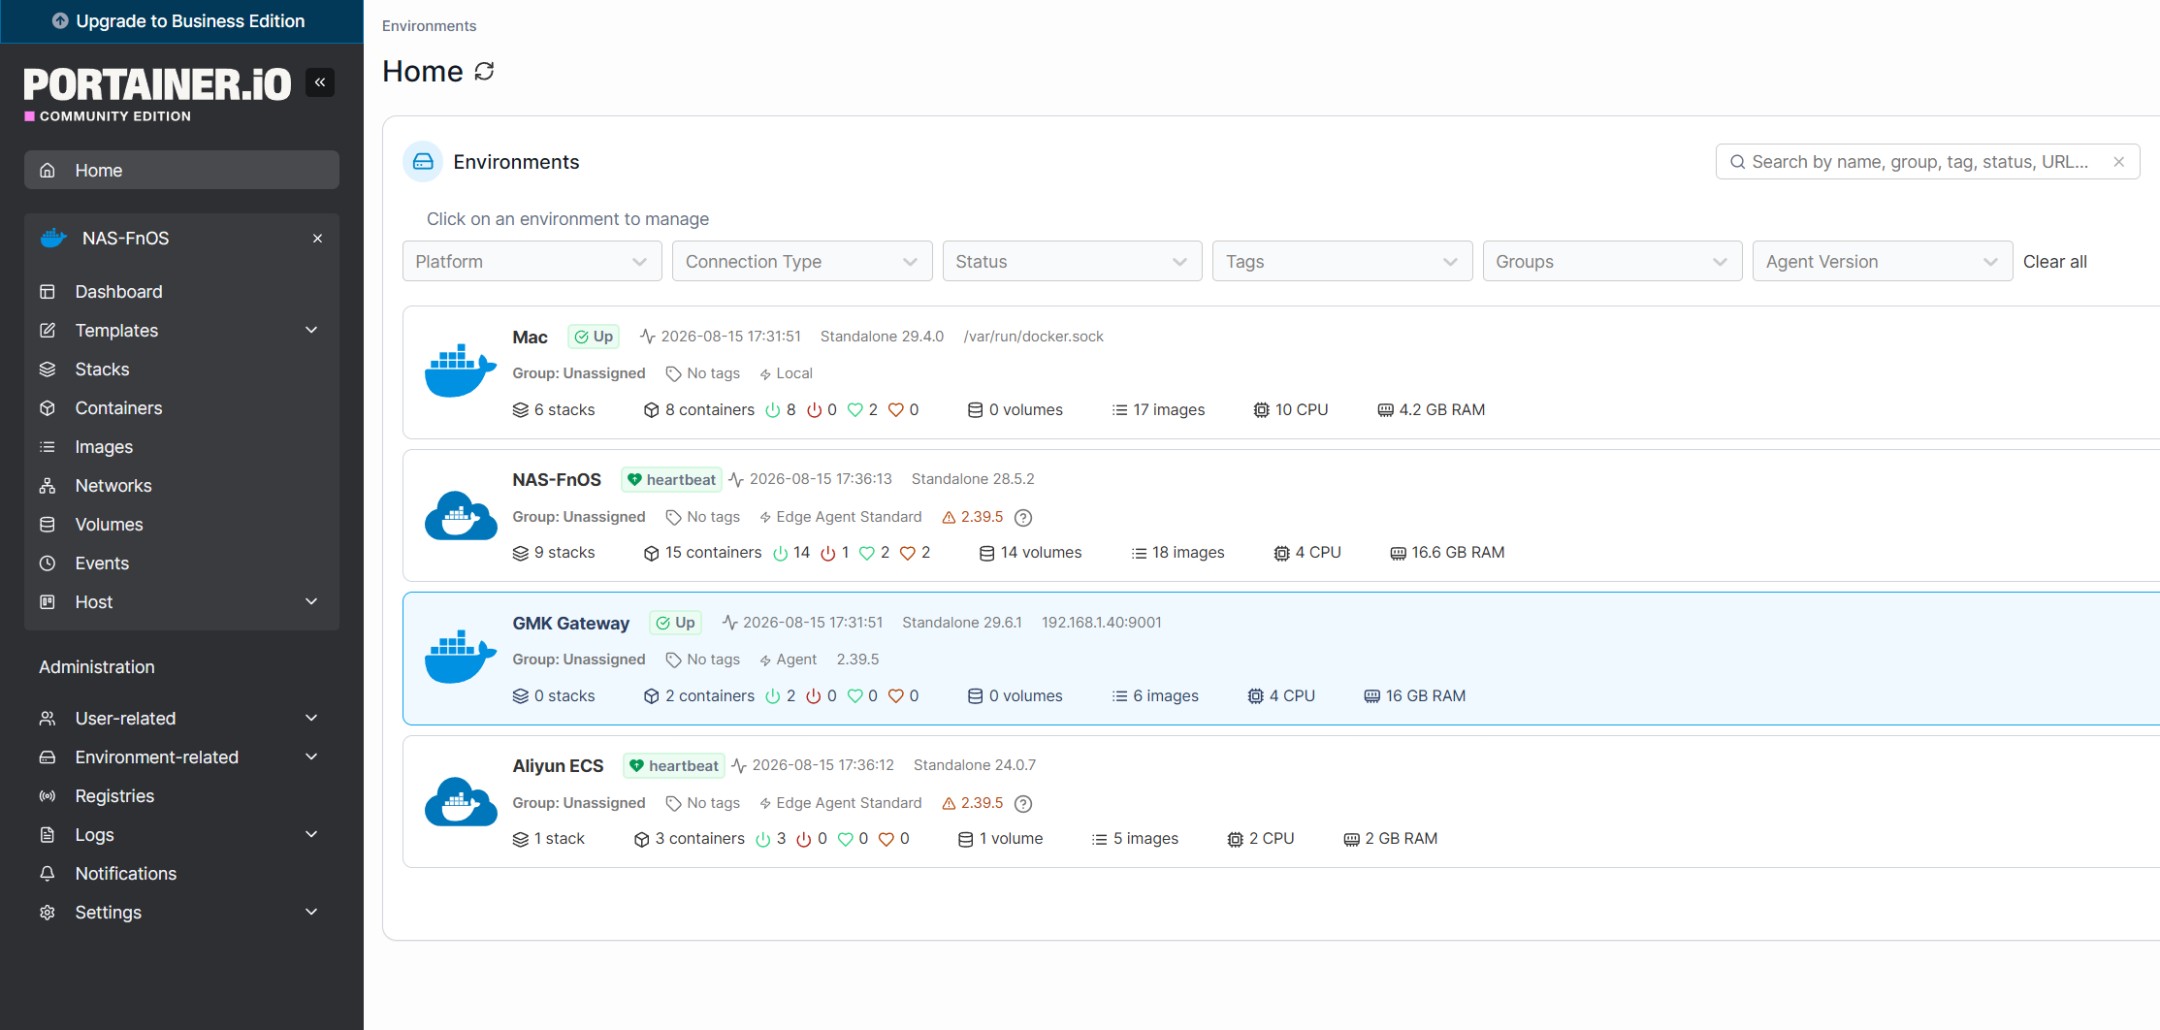This screenshot has width=2160, height=1030.
Task: Click the Registries icon in the sidebar
Action: 47,796
